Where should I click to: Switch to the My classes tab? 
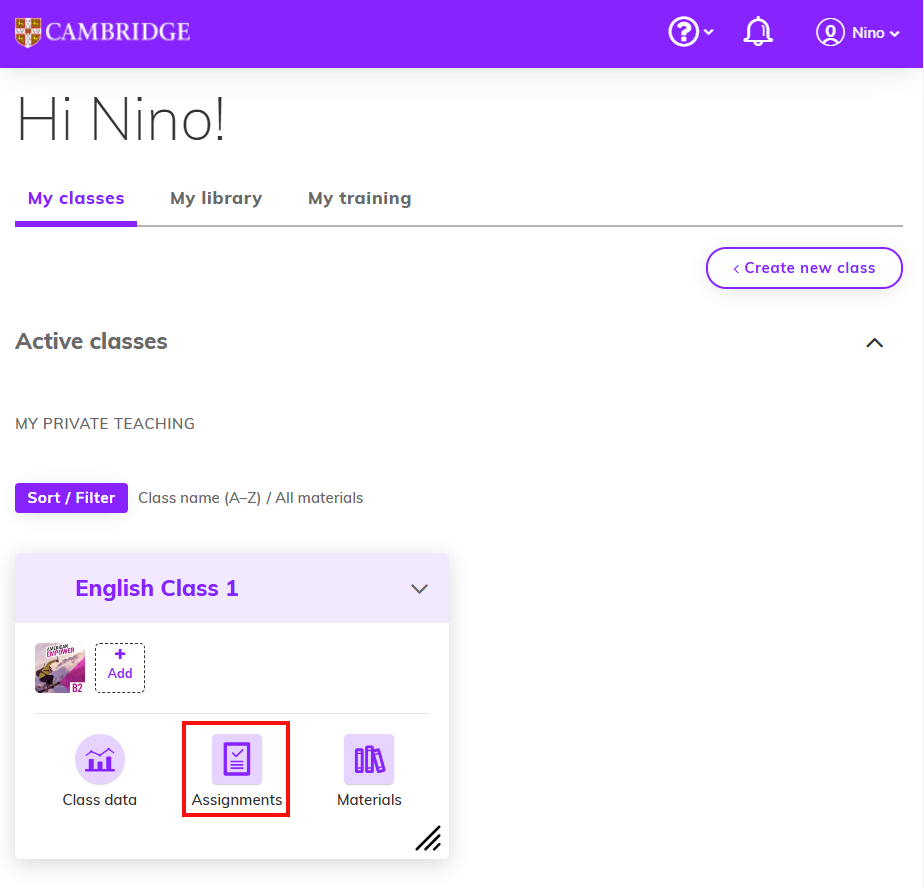76,198
